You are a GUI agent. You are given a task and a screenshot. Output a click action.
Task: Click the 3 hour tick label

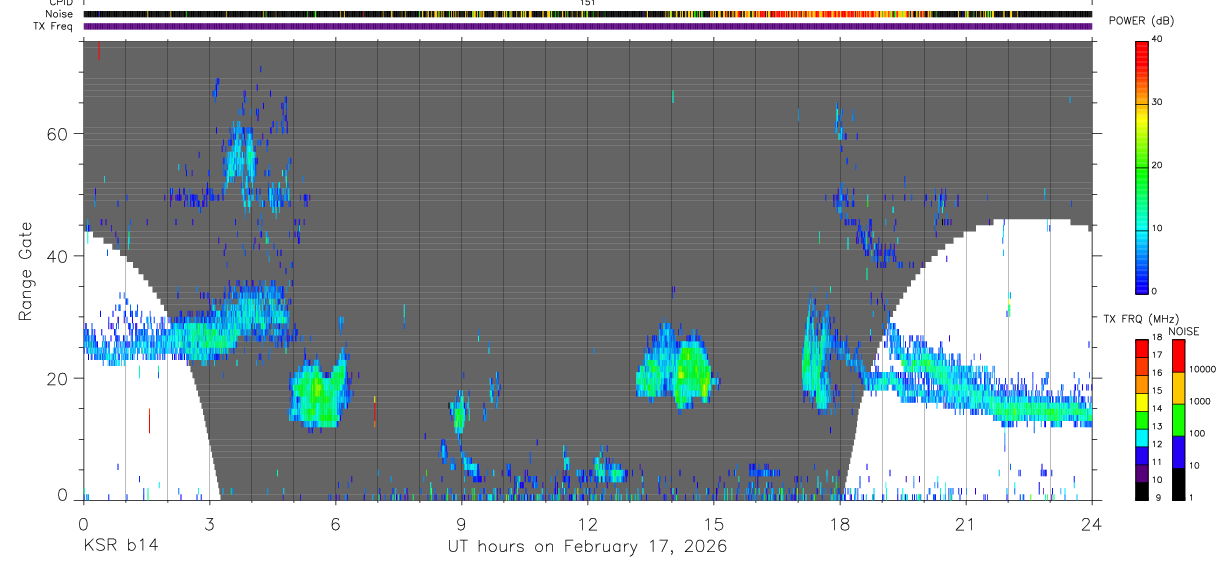(x=209, y=523)
